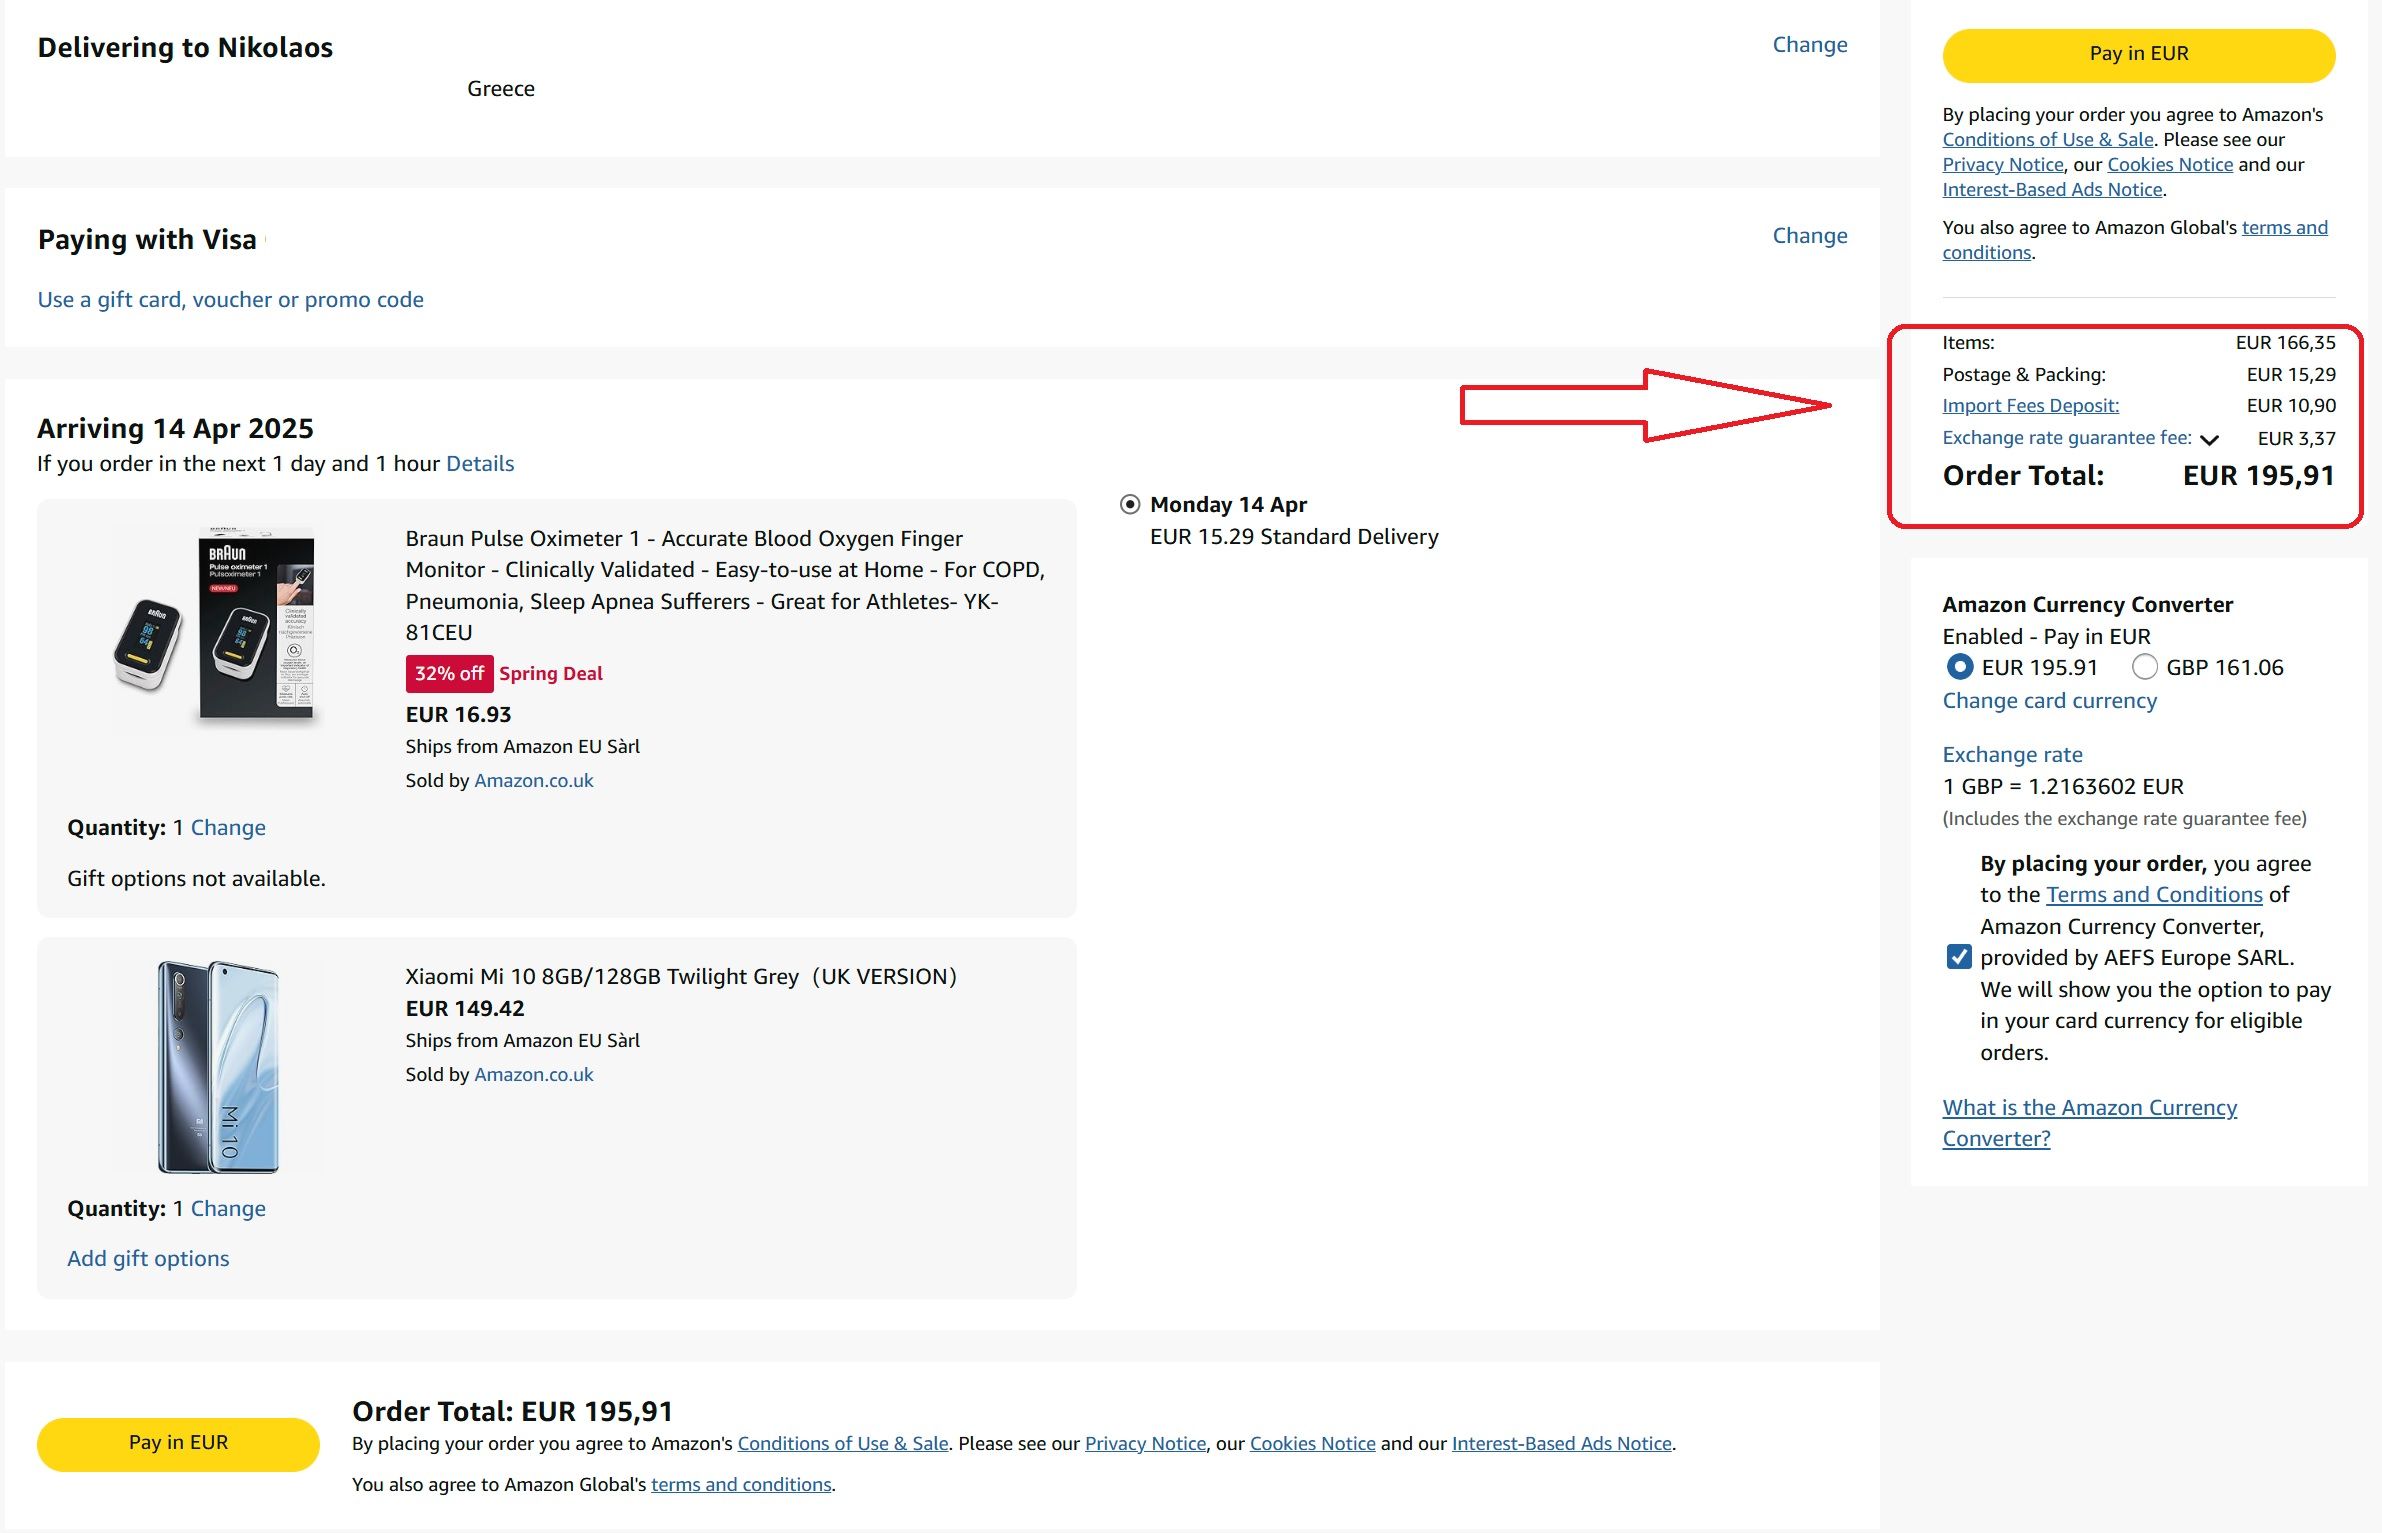Open bottom Conditions of Use & Sale link
Screen dimensions: 2382x1533
(x=843, y=1444)
